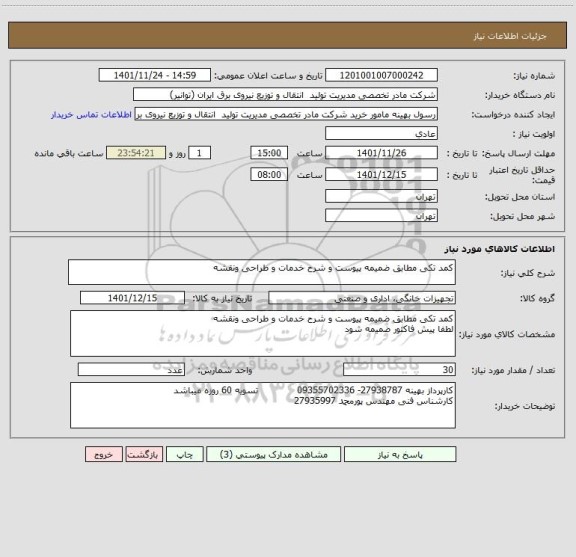Open مشاهده مدارک پیوستی (3) attachments
The height and width of the screenshot is (557, 576).
point(274,454)
